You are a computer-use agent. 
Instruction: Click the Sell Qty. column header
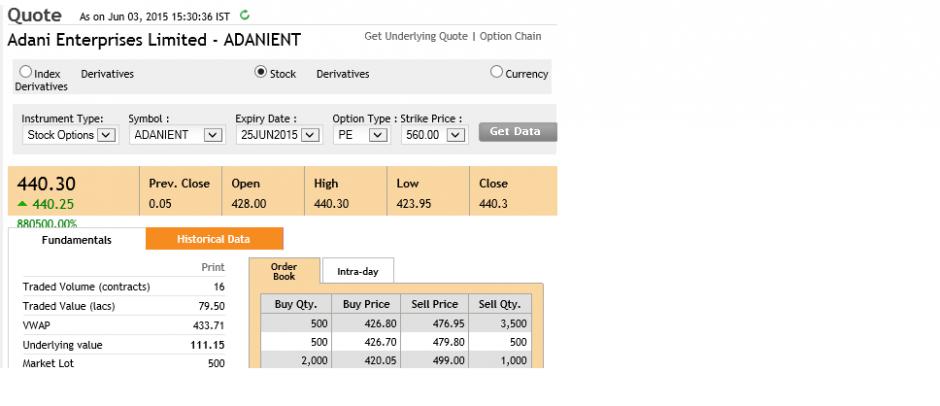click(x=501, y=304)
